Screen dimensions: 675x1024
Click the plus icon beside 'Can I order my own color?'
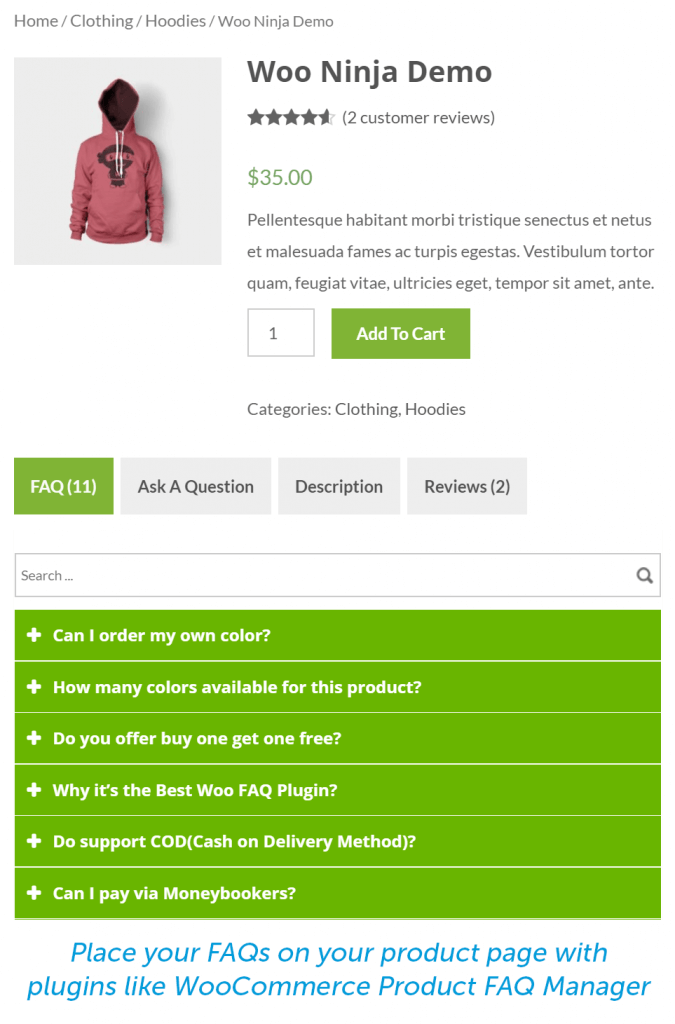(34, 635)
